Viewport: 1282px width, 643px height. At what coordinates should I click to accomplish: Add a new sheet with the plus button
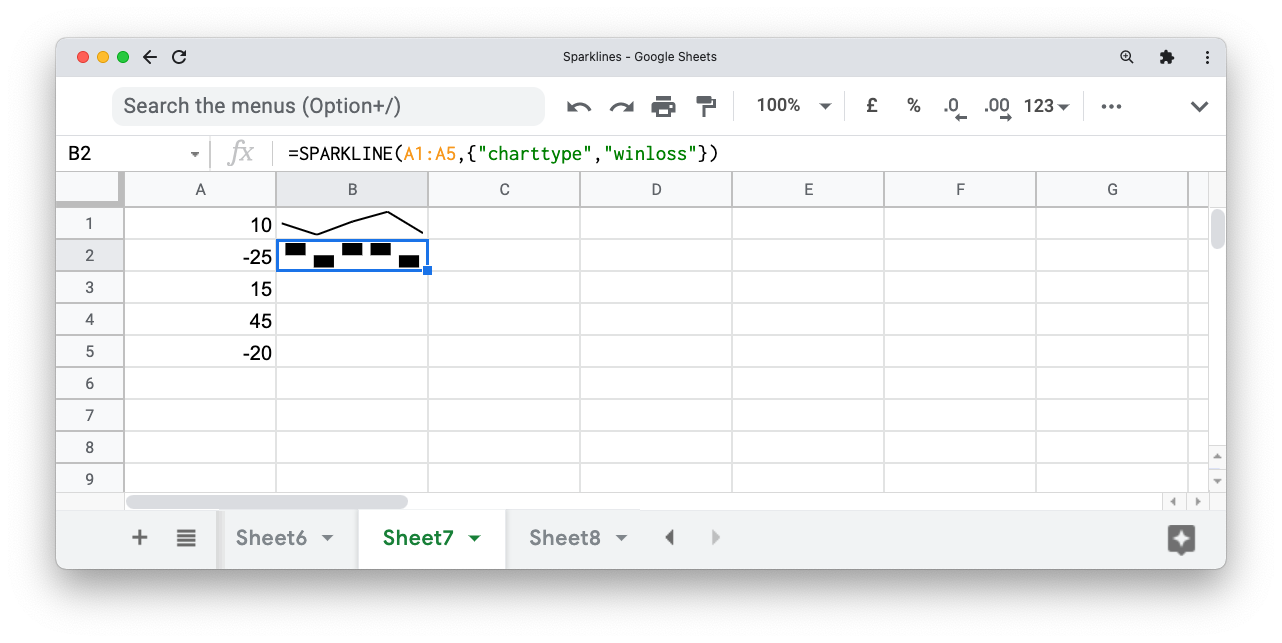click(139, 537)
